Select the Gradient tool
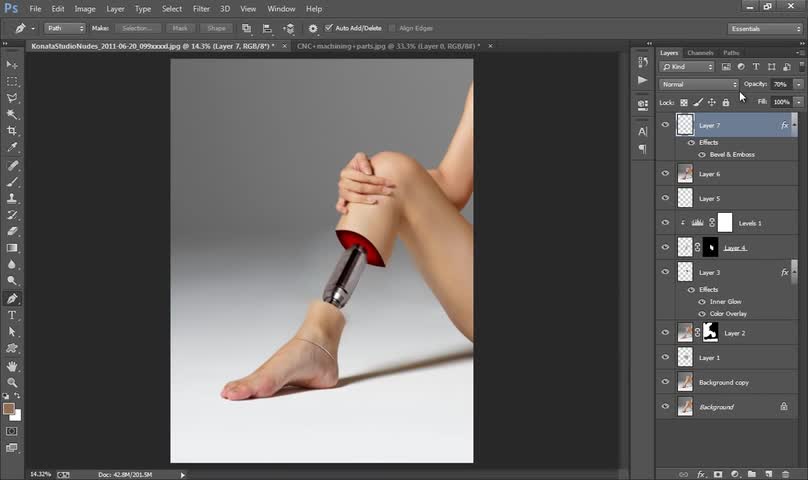The height and width of the screenshot is (480, 808). pos(12,248)
